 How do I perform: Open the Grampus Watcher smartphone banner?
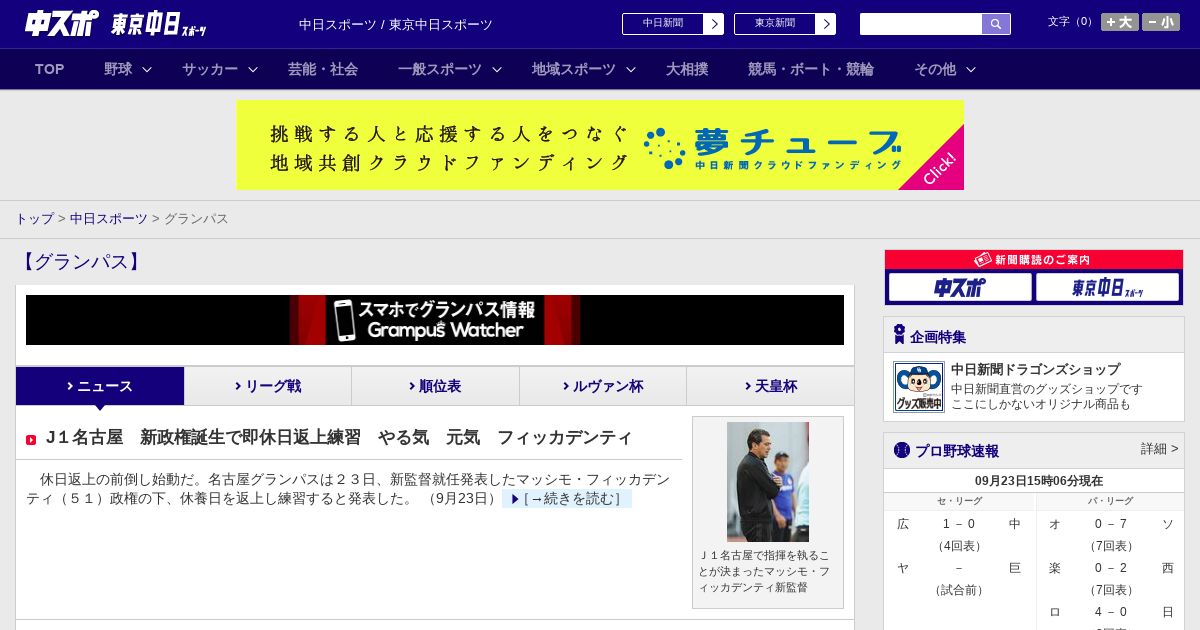[x=435, y=320]
